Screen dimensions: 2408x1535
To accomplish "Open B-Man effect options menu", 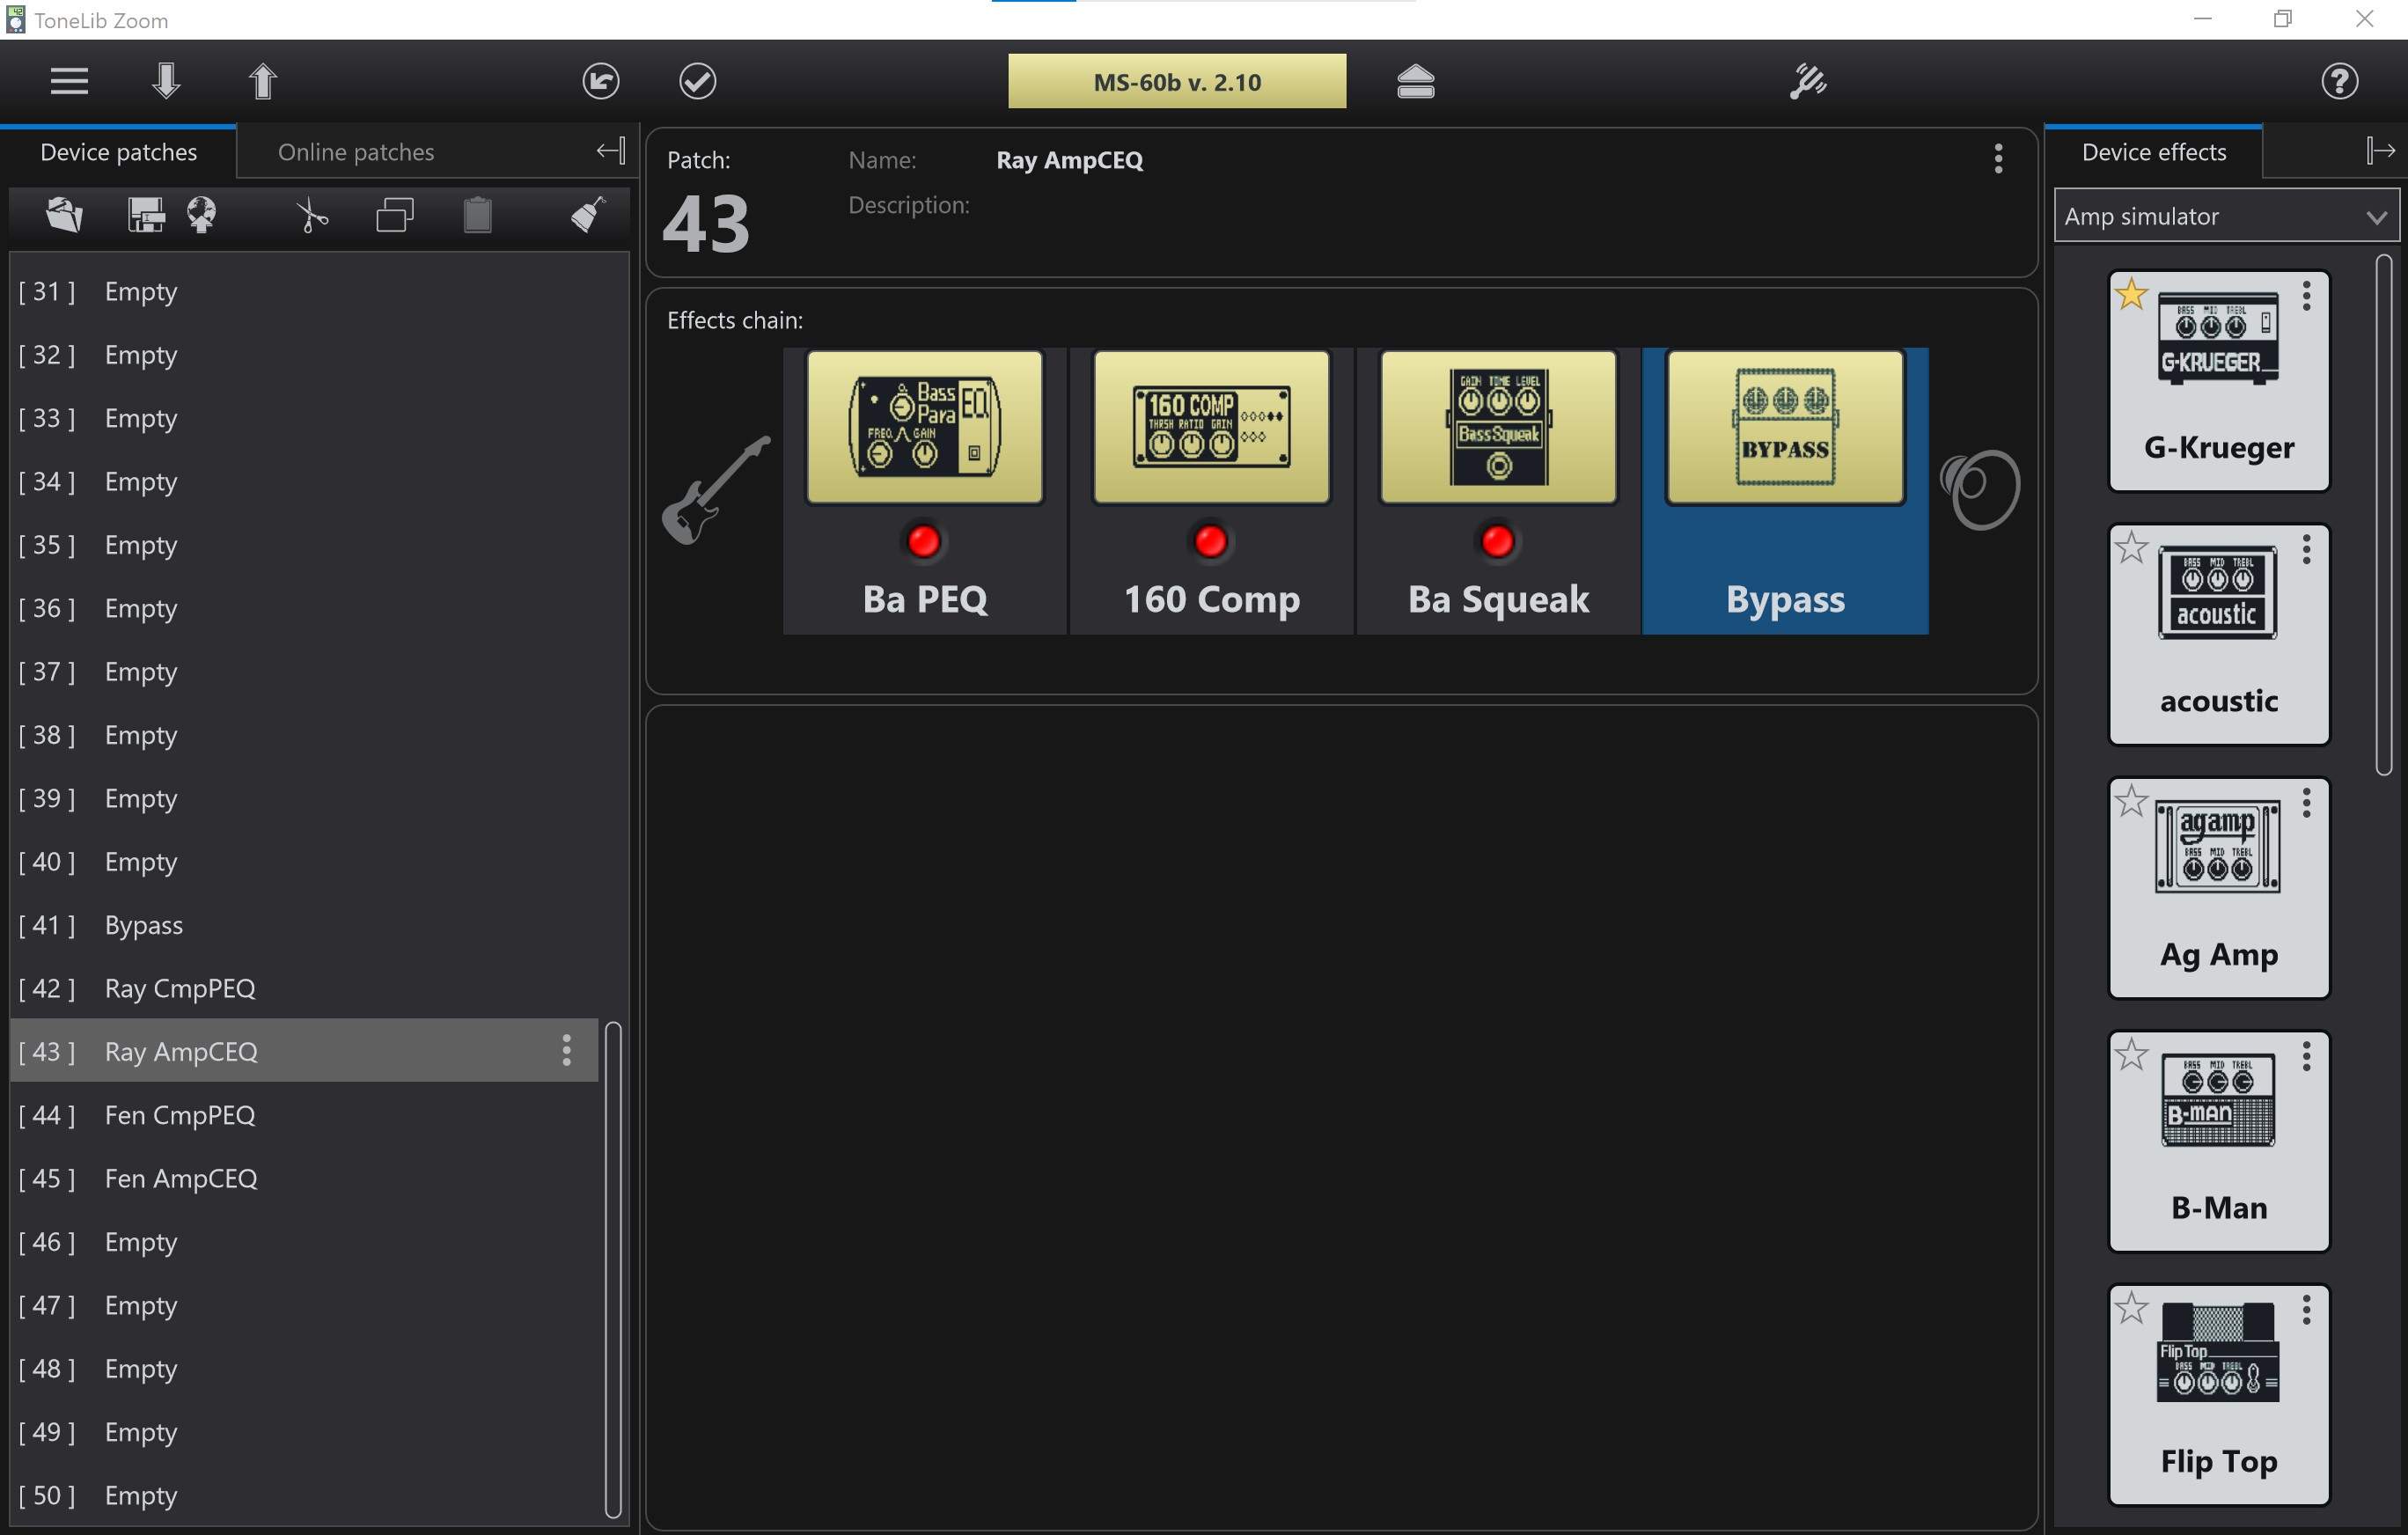I will (2306, 1056).
